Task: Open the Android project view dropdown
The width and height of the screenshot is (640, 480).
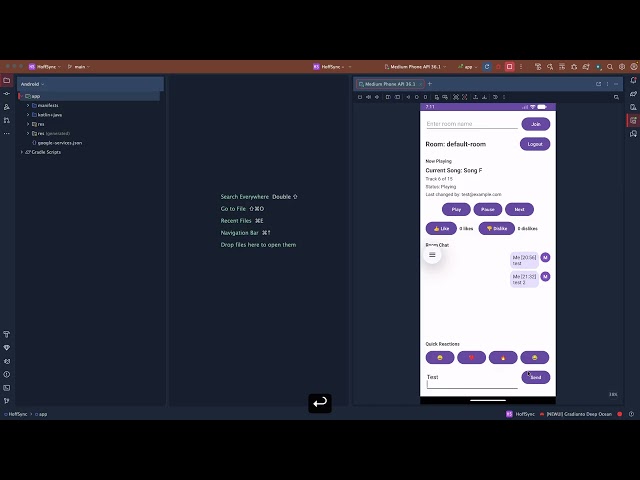Action: (x=32, y=84)
